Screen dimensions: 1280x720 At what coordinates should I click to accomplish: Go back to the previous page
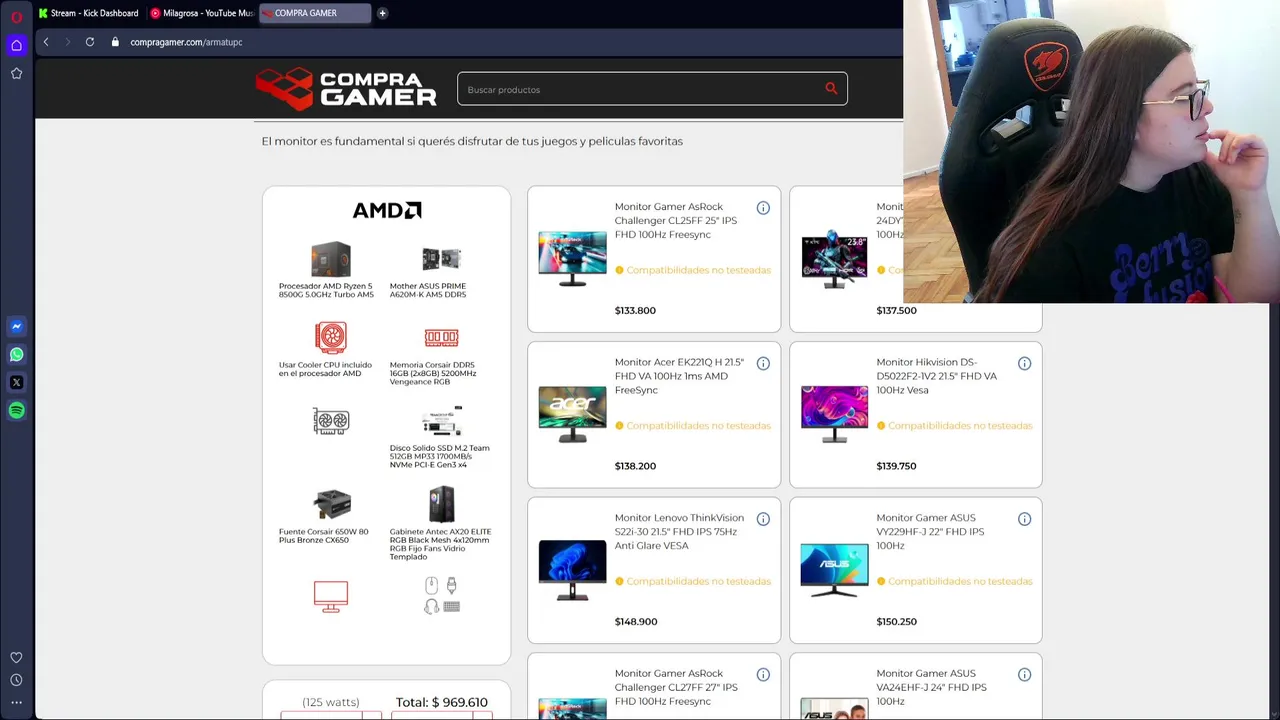pos(46,42)
